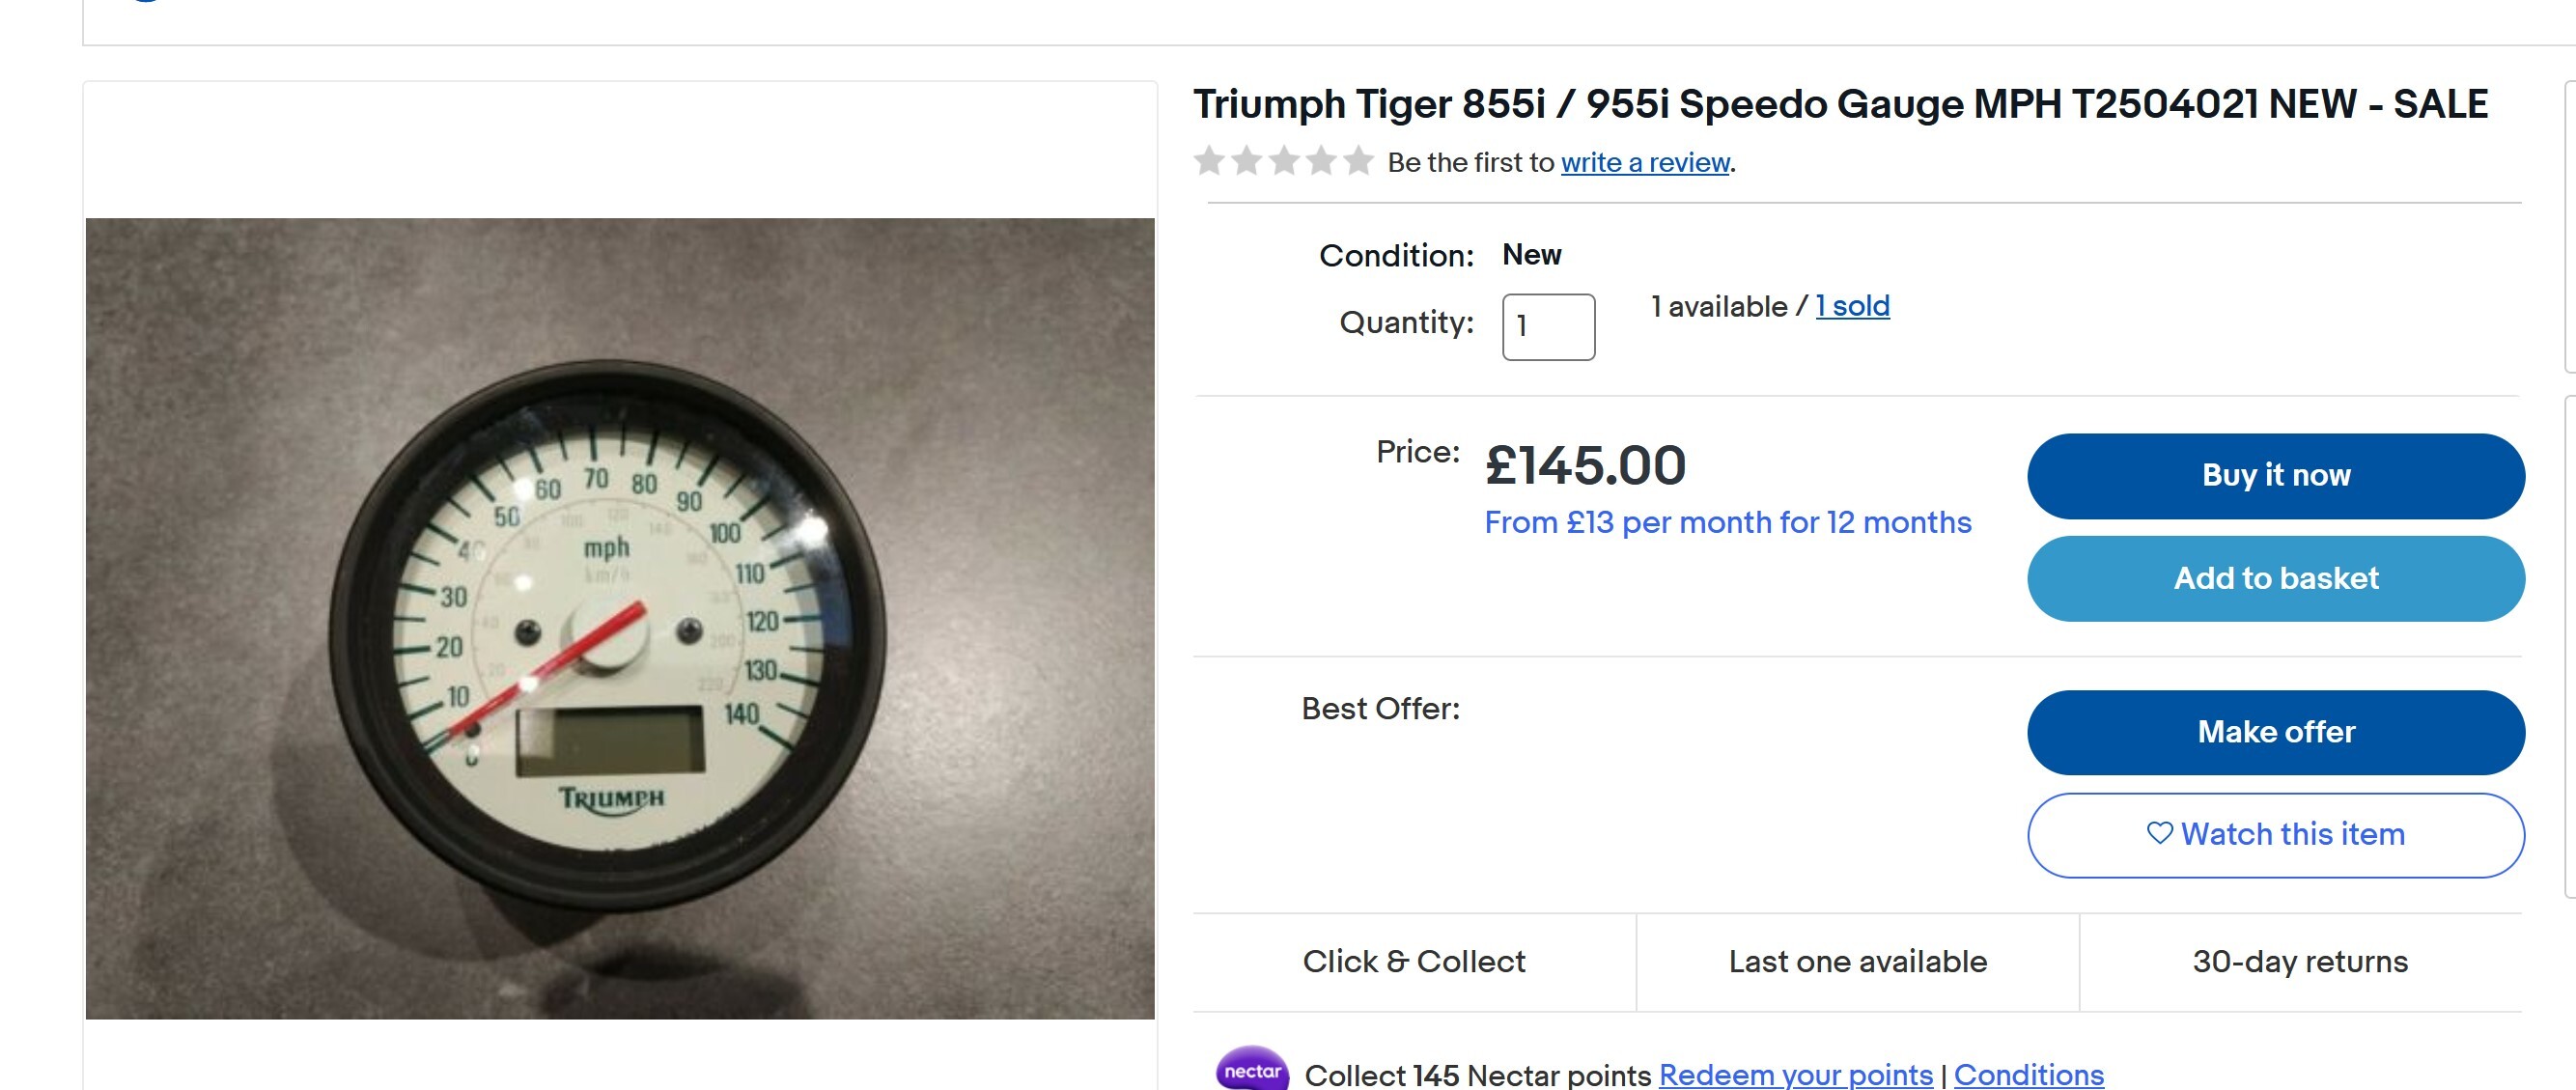Screen dimensions: 2576x1090
Task: Click the third grey rating star
Action: (x=1284, y=161)
